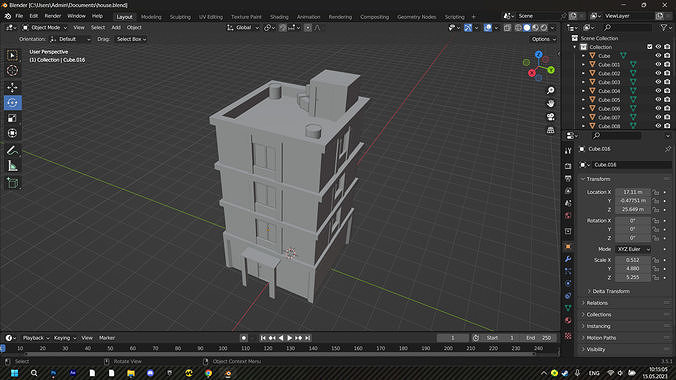The height and width of the screenshot is (380, 676).
Task: Select the Add Cube tool
Action: [13, 183]
